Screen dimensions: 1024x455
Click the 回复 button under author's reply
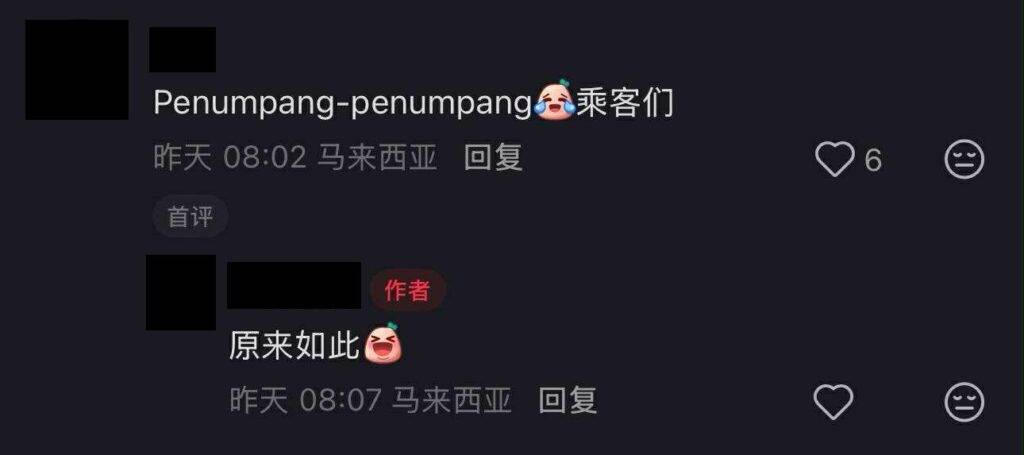[568, 400]
